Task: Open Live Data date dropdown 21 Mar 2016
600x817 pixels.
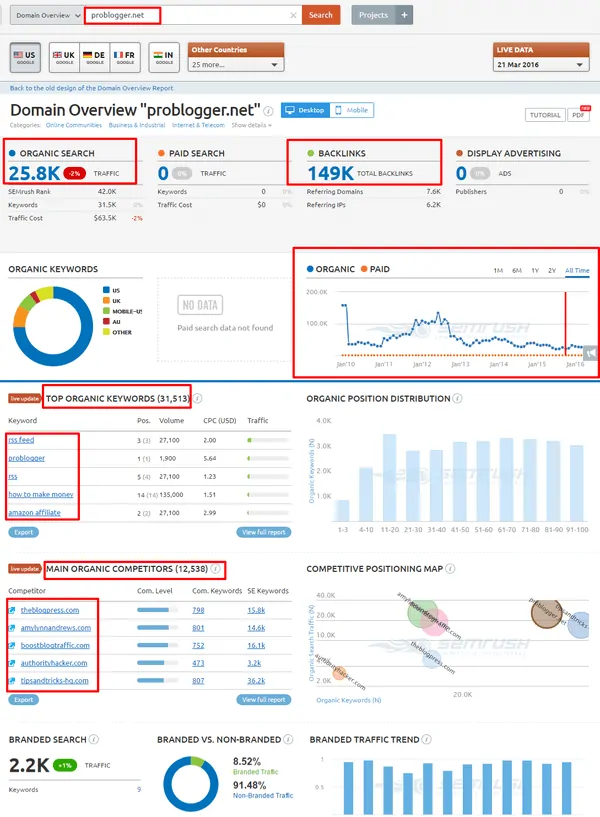Action: tap(541, 65)
